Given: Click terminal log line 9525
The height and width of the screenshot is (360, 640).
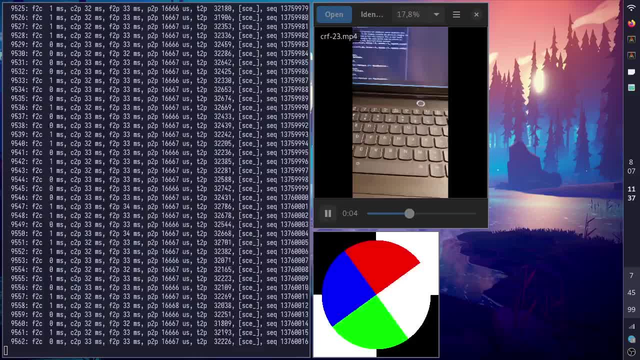Looking at the screenshot, I should 159,8.
